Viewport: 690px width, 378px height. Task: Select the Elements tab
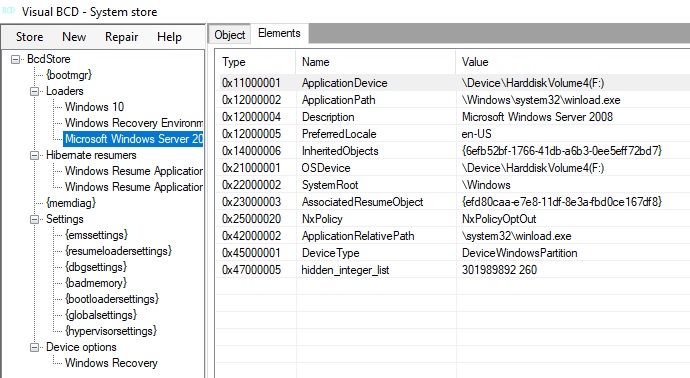pyautogui.click(x=279, y=33)
